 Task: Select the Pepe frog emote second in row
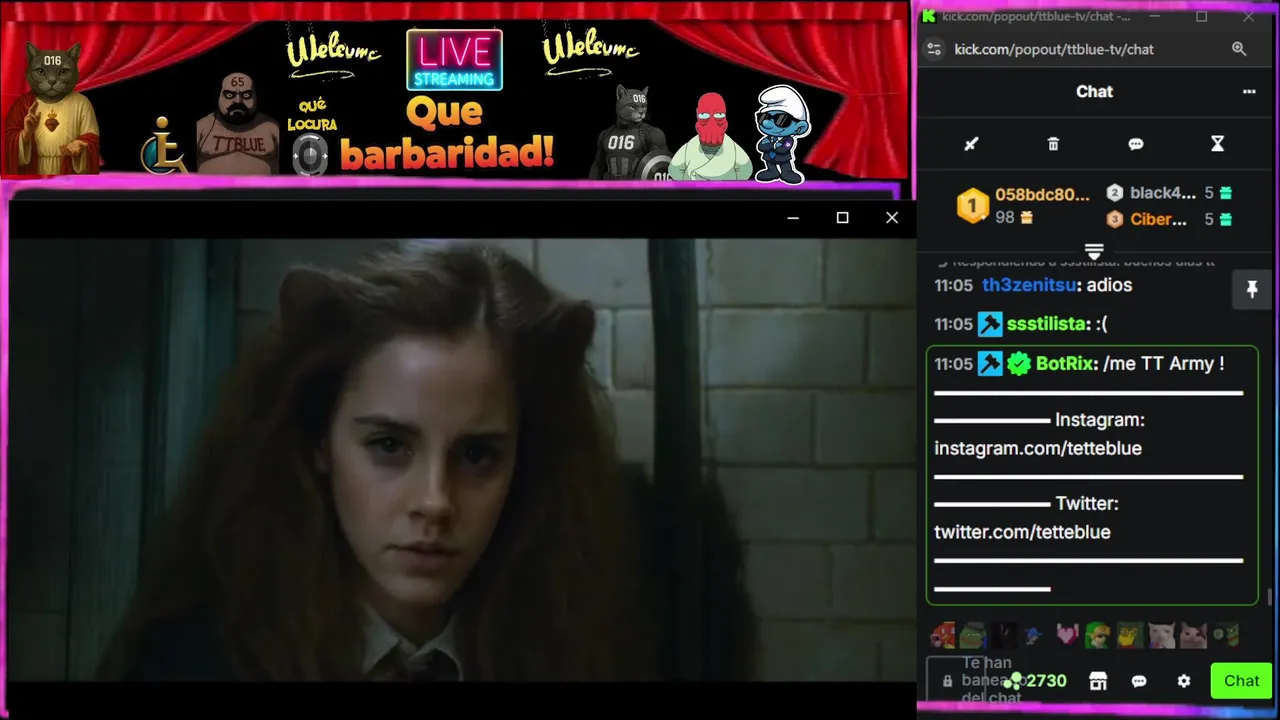[x=973, y=634]
